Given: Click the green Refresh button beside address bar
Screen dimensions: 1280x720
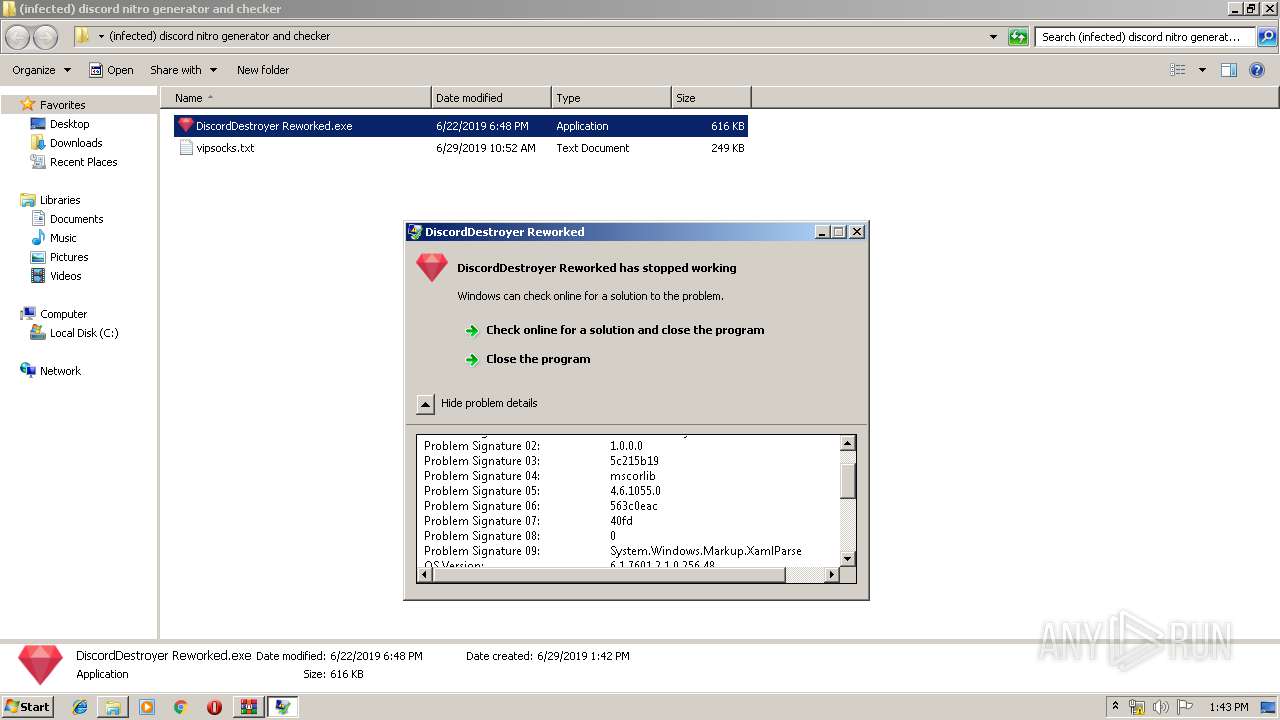Looking at the screenshot, I should pyautogui.click(x=1018, y=37).
